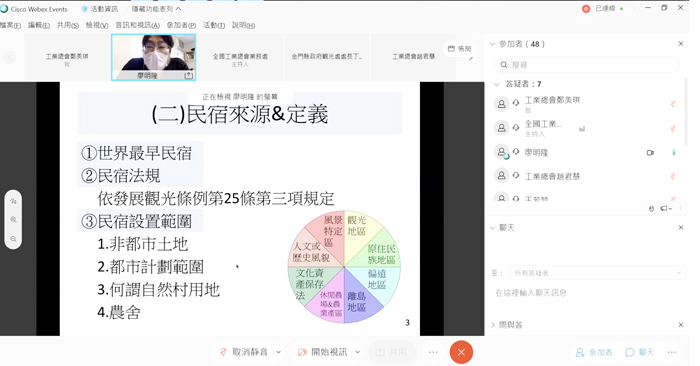
Task: Click headset icon beside 工業總會鄭美琪
Action: (516, 102)
